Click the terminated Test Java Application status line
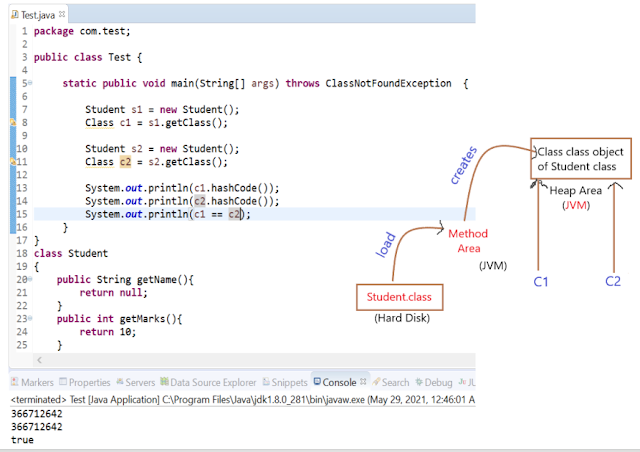 pos(243,399)
